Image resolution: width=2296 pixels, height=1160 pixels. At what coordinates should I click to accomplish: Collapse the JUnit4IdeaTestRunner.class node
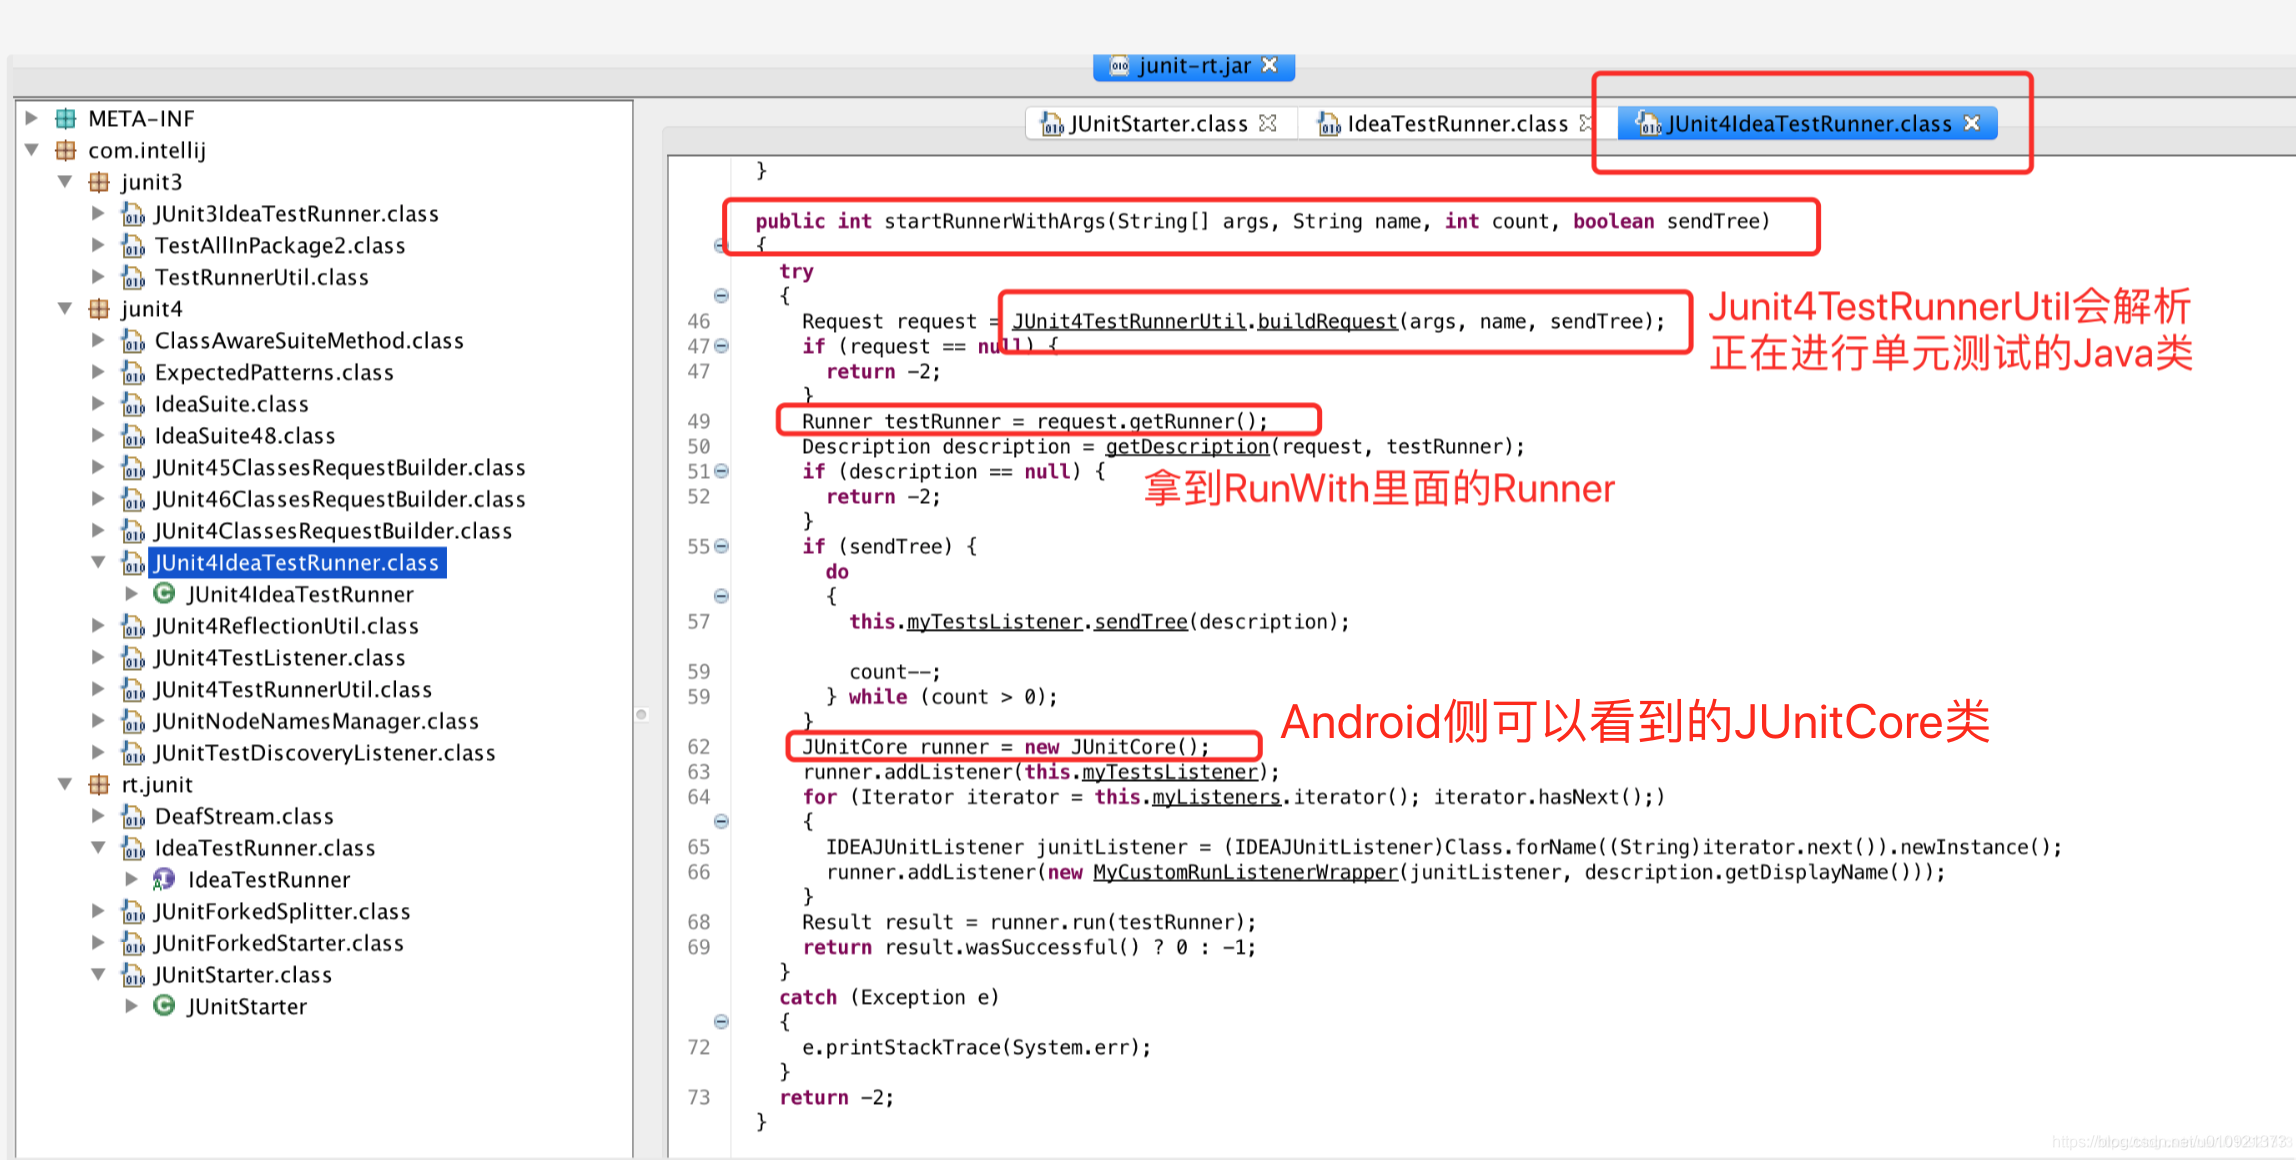[x=98, y=563]
